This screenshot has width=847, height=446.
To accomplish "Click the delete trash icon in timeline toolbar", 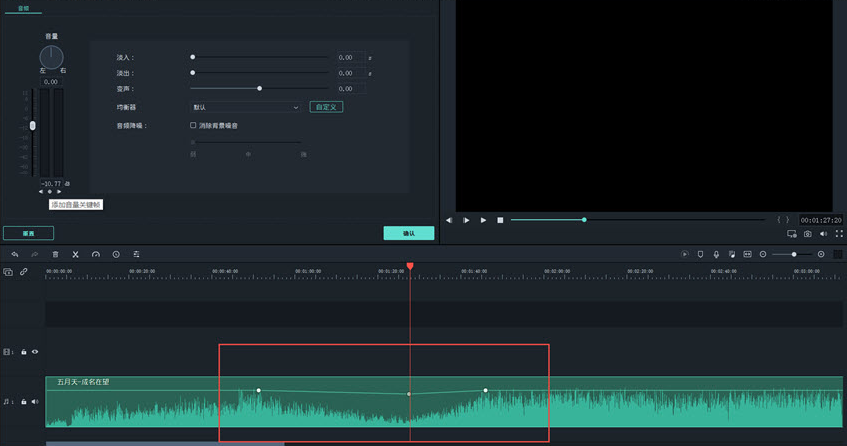I will pos(55,254).
